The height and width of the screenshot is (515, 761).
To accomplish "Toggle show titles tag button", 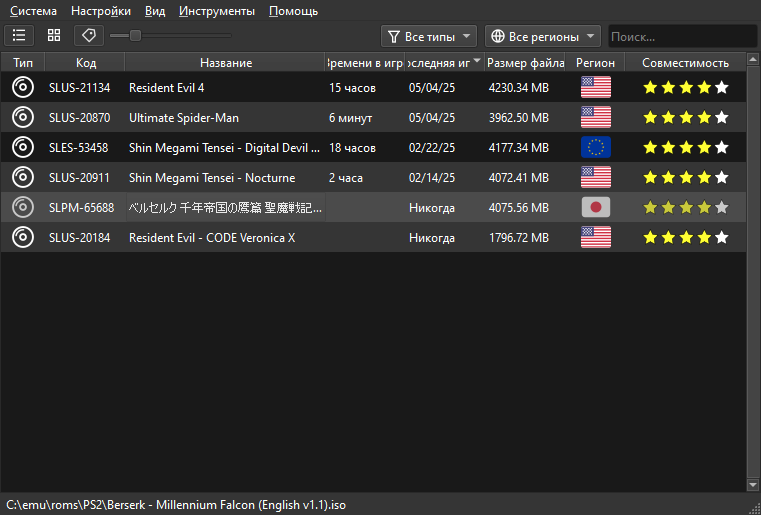I will 89,35.
